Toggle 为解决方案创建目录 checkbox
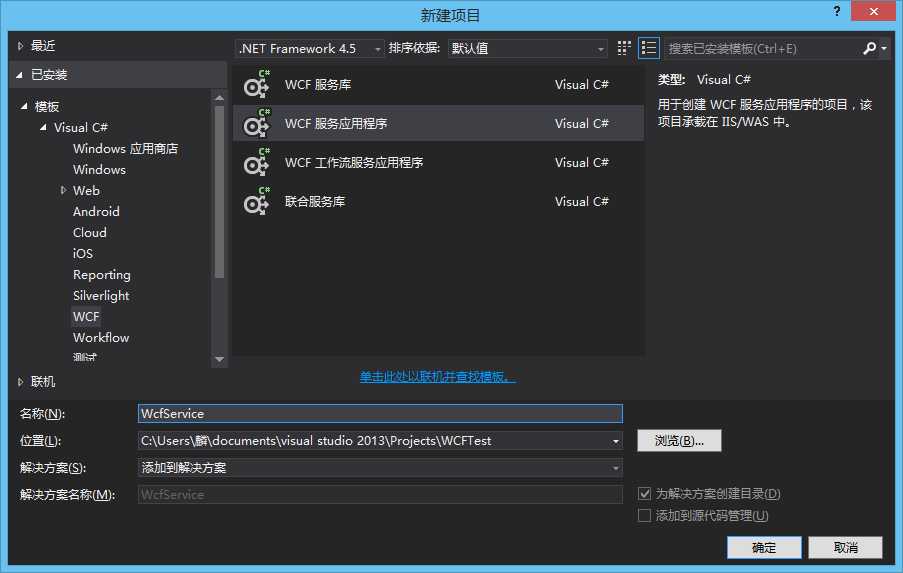Screen dimensions: 903x573 point(644,494)
